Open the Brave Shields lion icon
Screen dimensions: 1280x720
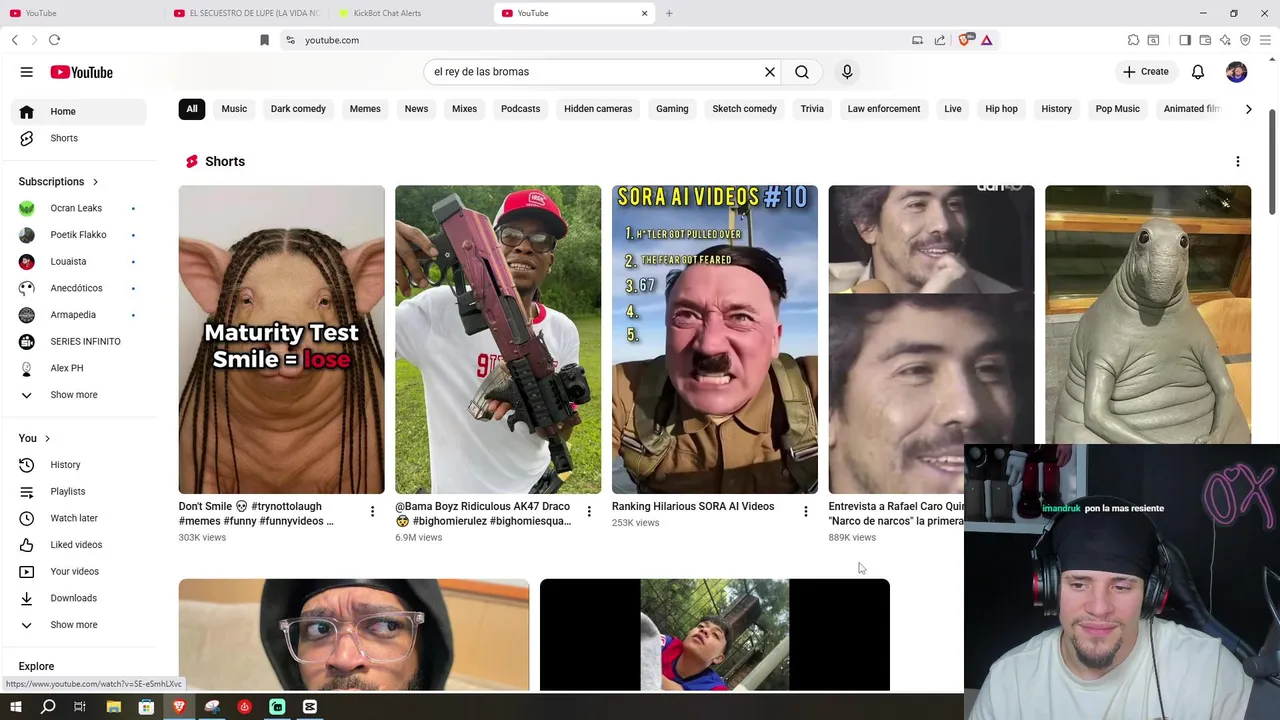pyautogui.click(x=965, y=40)
